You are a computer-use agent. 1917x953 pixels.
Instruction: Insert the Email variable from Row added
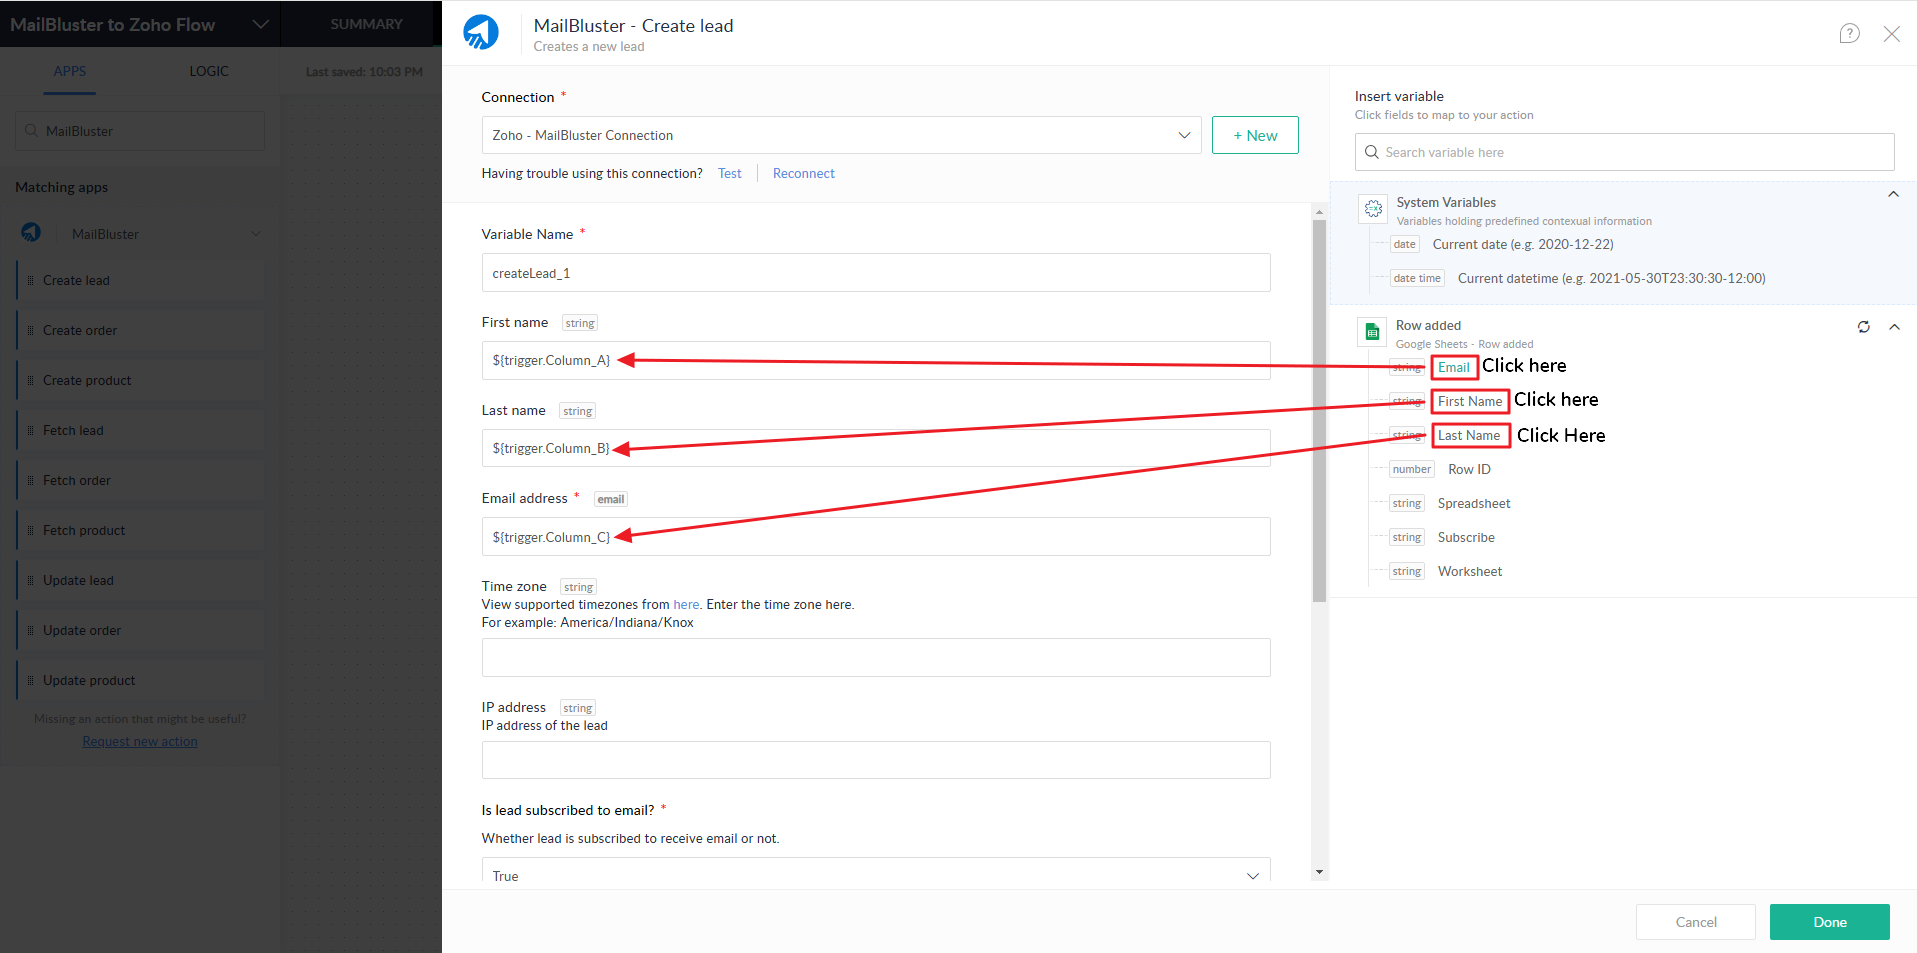click(x=1453, y=367)
